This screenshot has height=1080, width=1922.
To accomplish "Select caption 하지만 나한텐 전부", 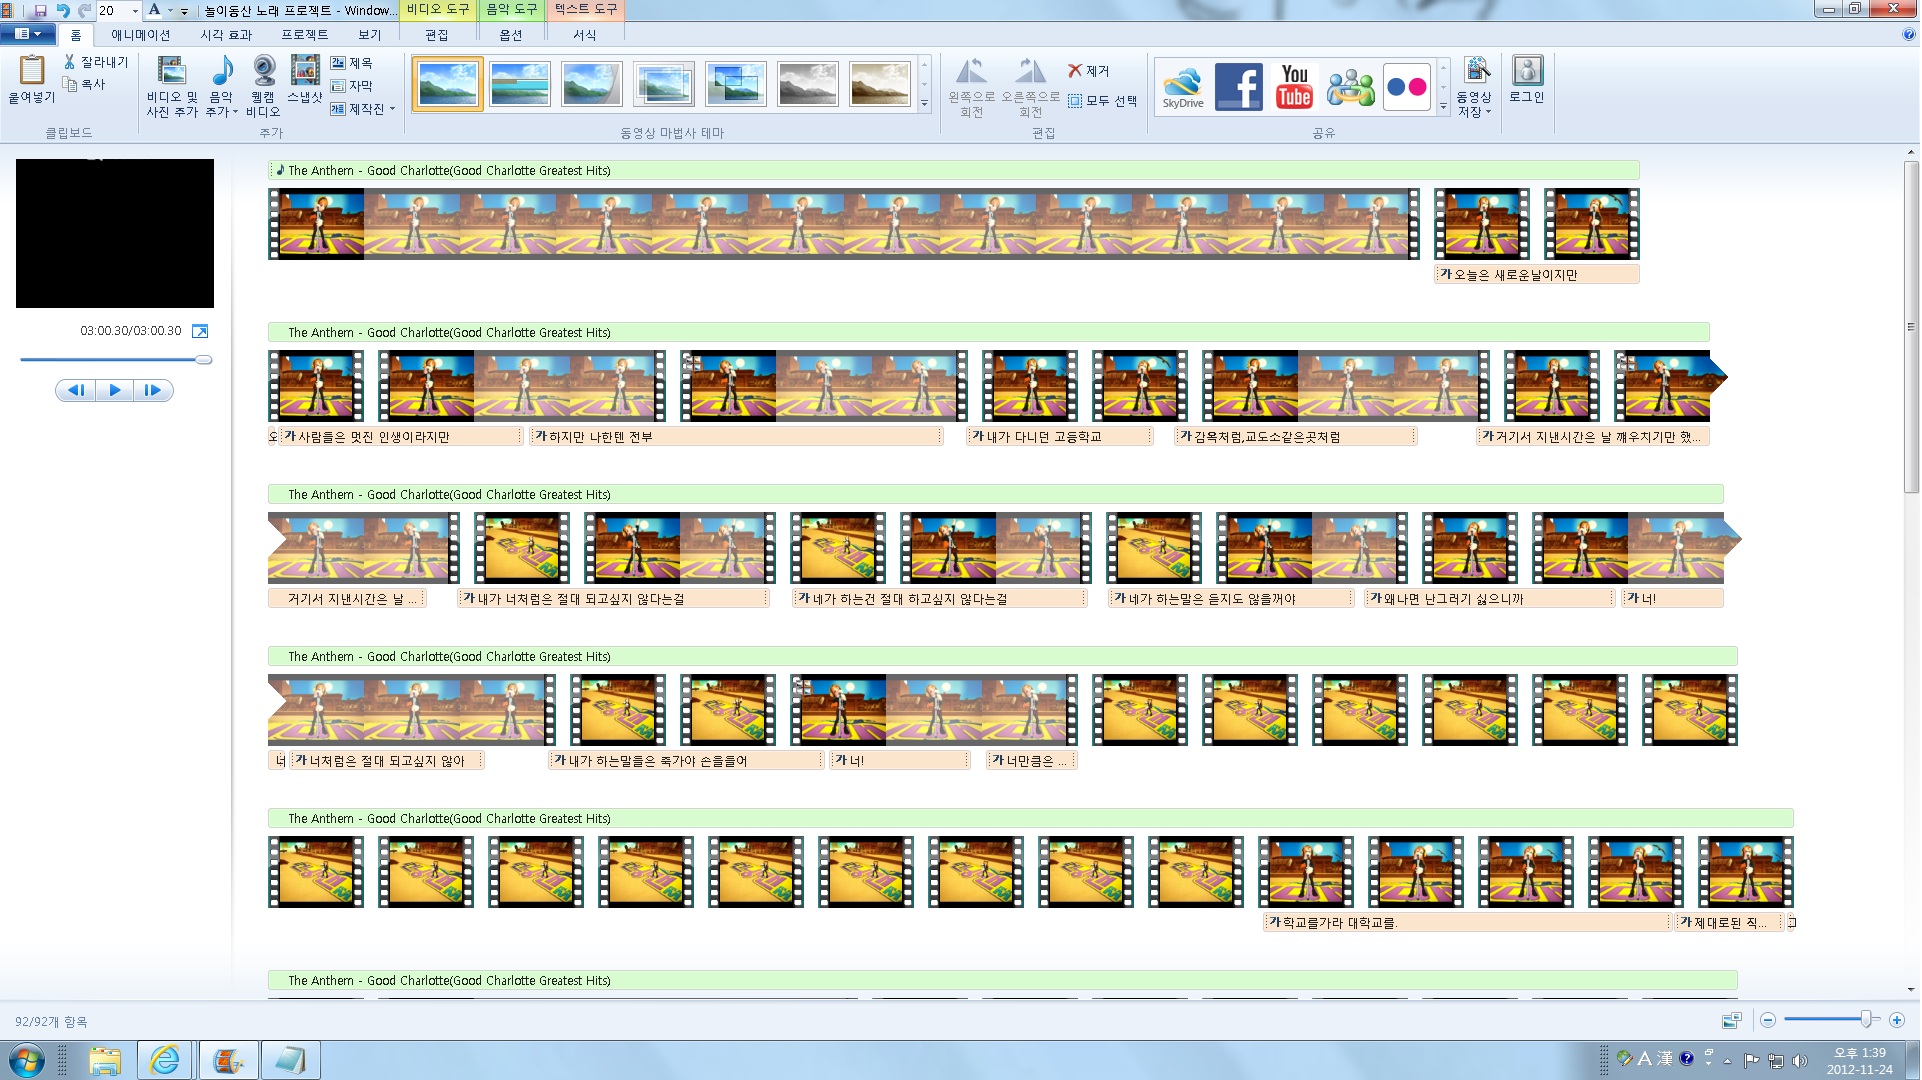I will click(x=736, y=436).
